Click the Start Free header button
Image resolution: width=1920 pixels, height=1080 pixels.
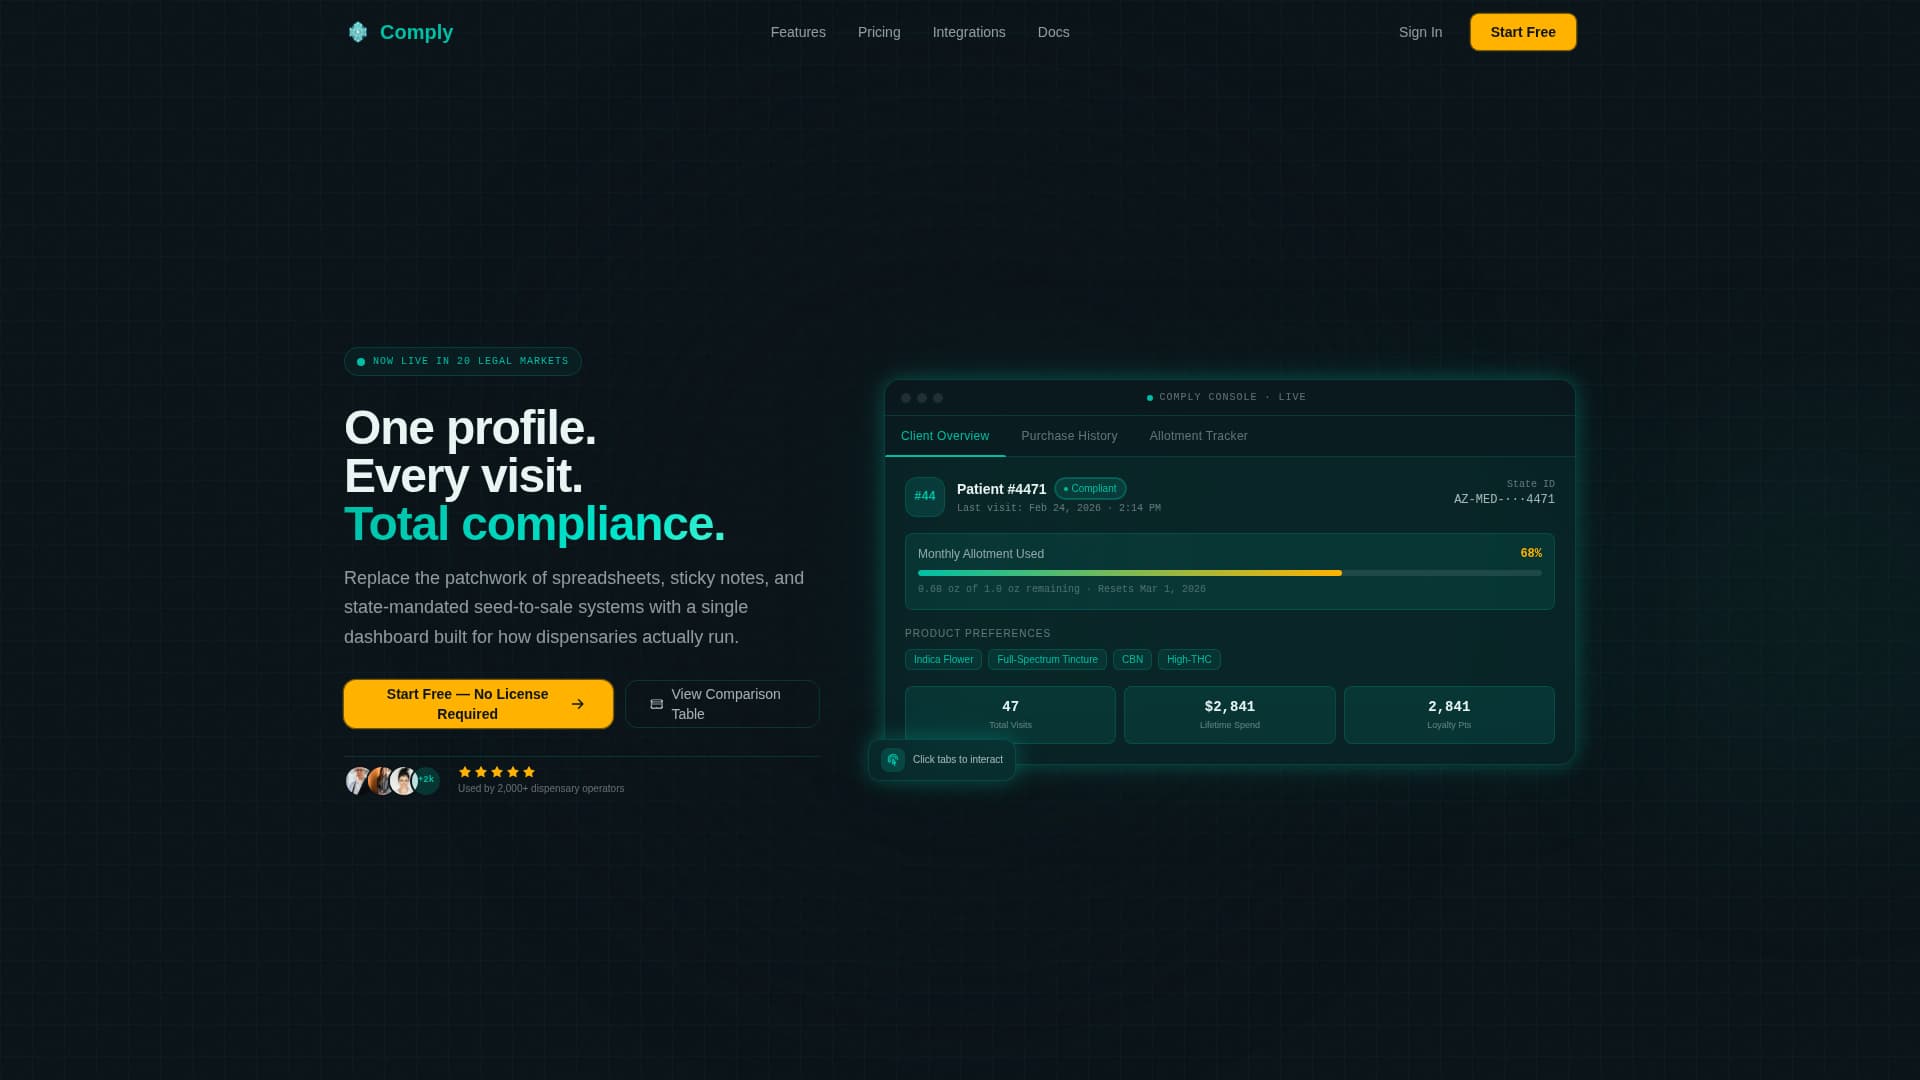(x=1523, y=32)
